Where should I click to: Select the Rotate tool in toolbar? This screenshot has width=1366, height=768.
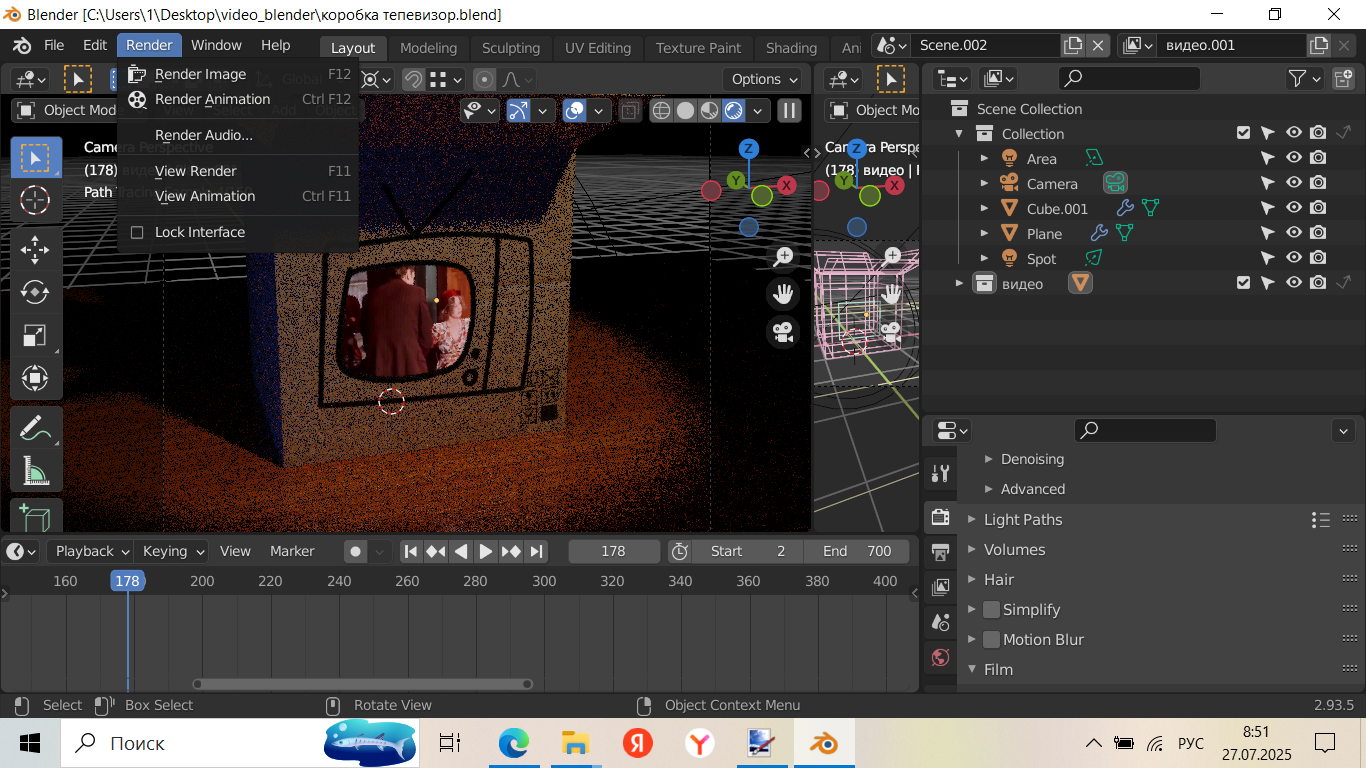tap(35, 292)
